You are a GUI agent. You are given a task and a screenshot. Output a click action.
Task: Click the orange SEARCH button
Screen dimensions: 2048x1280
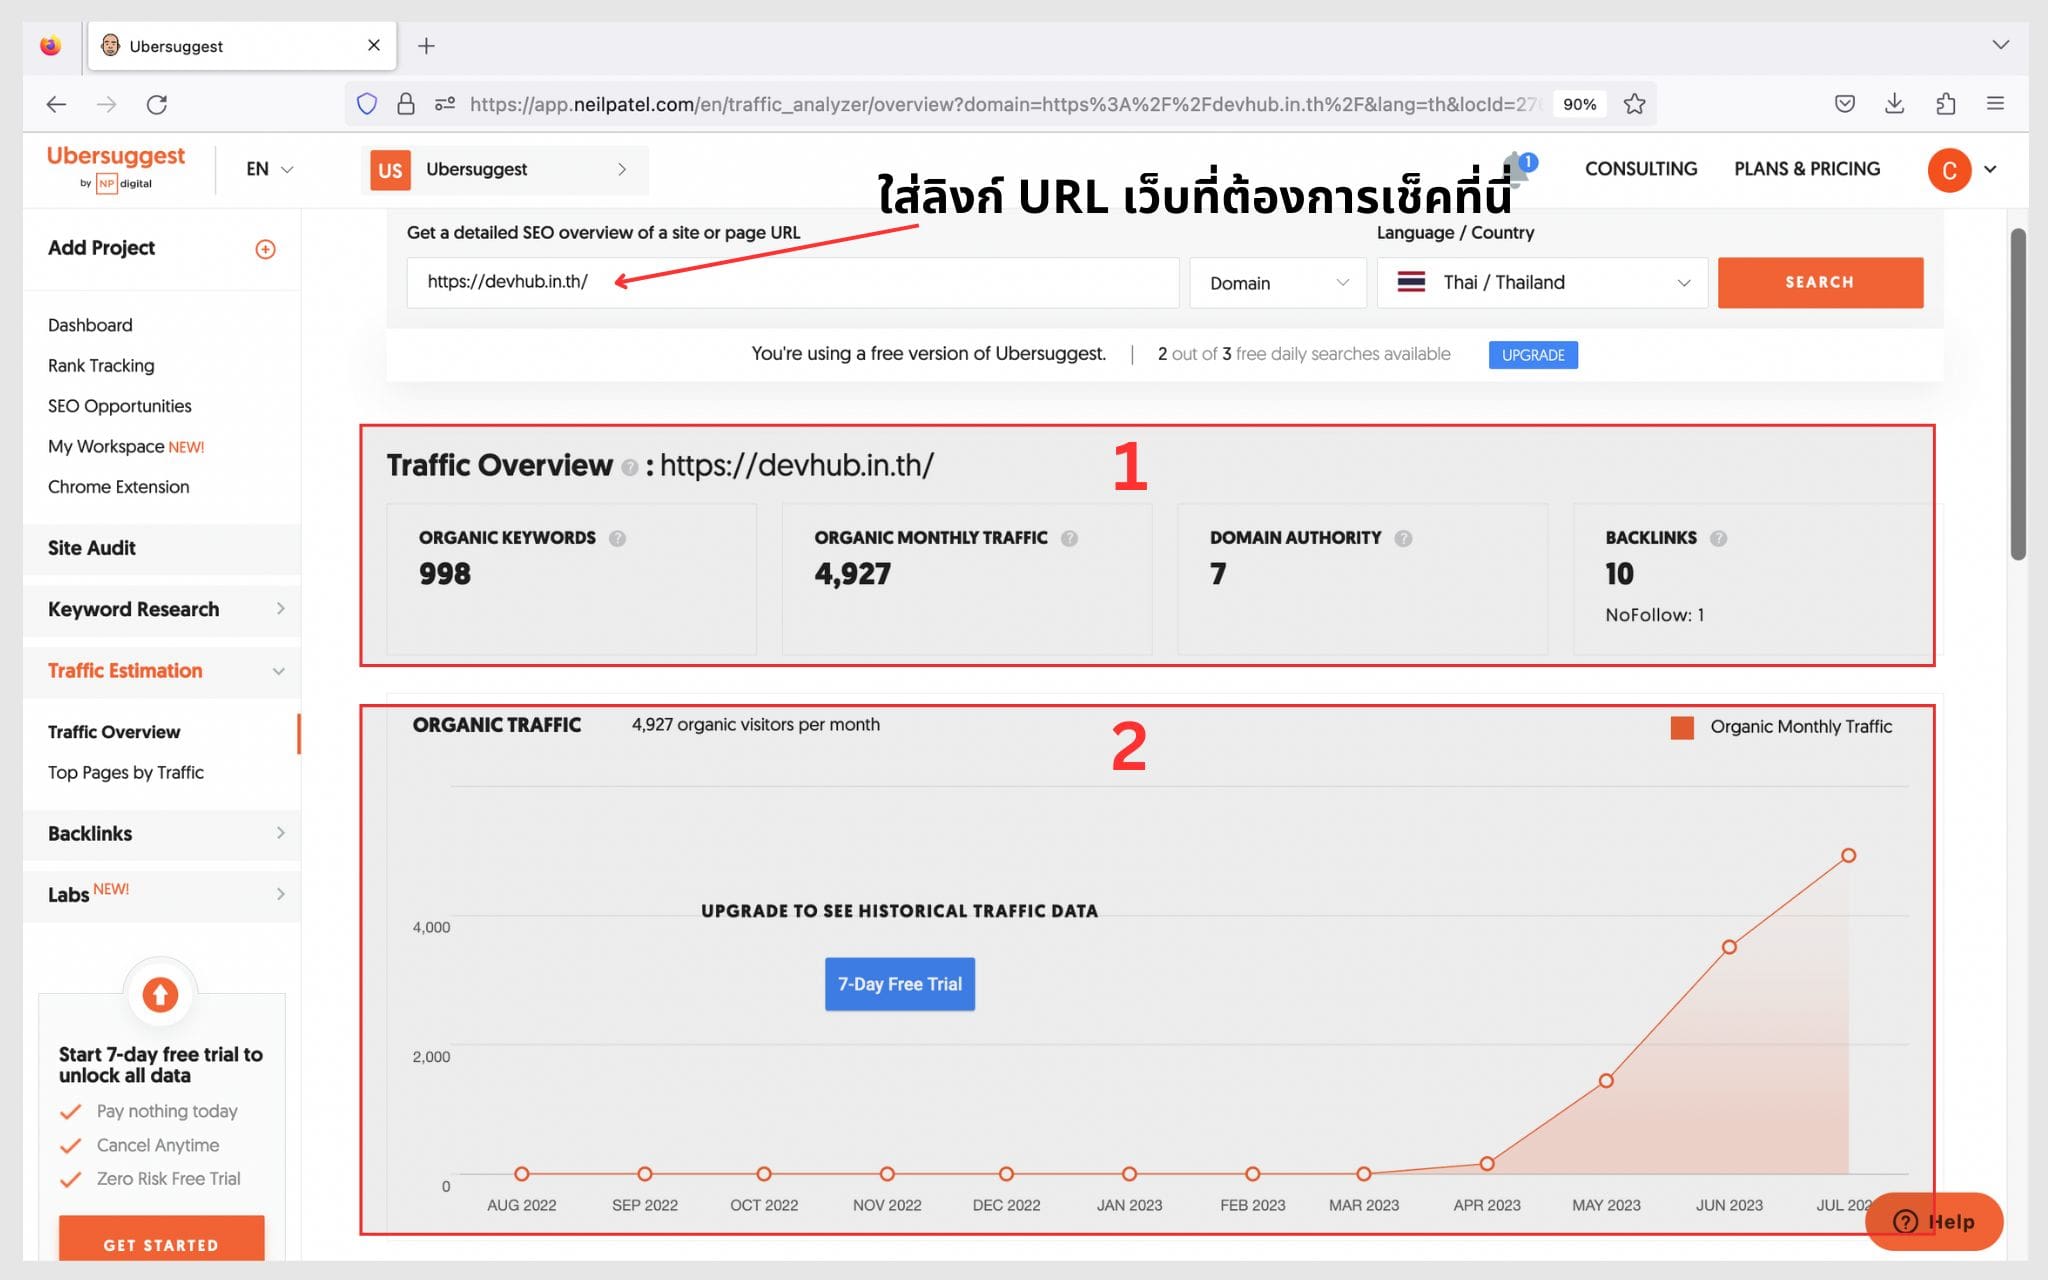pos(1820,283)
